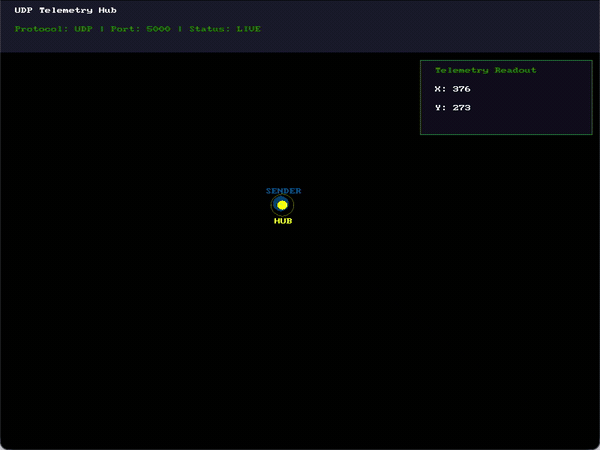Click the word Readout in the panel heading
Image resolution: width=600 pixels, height=450 pixels.
(x=515, y=70)
